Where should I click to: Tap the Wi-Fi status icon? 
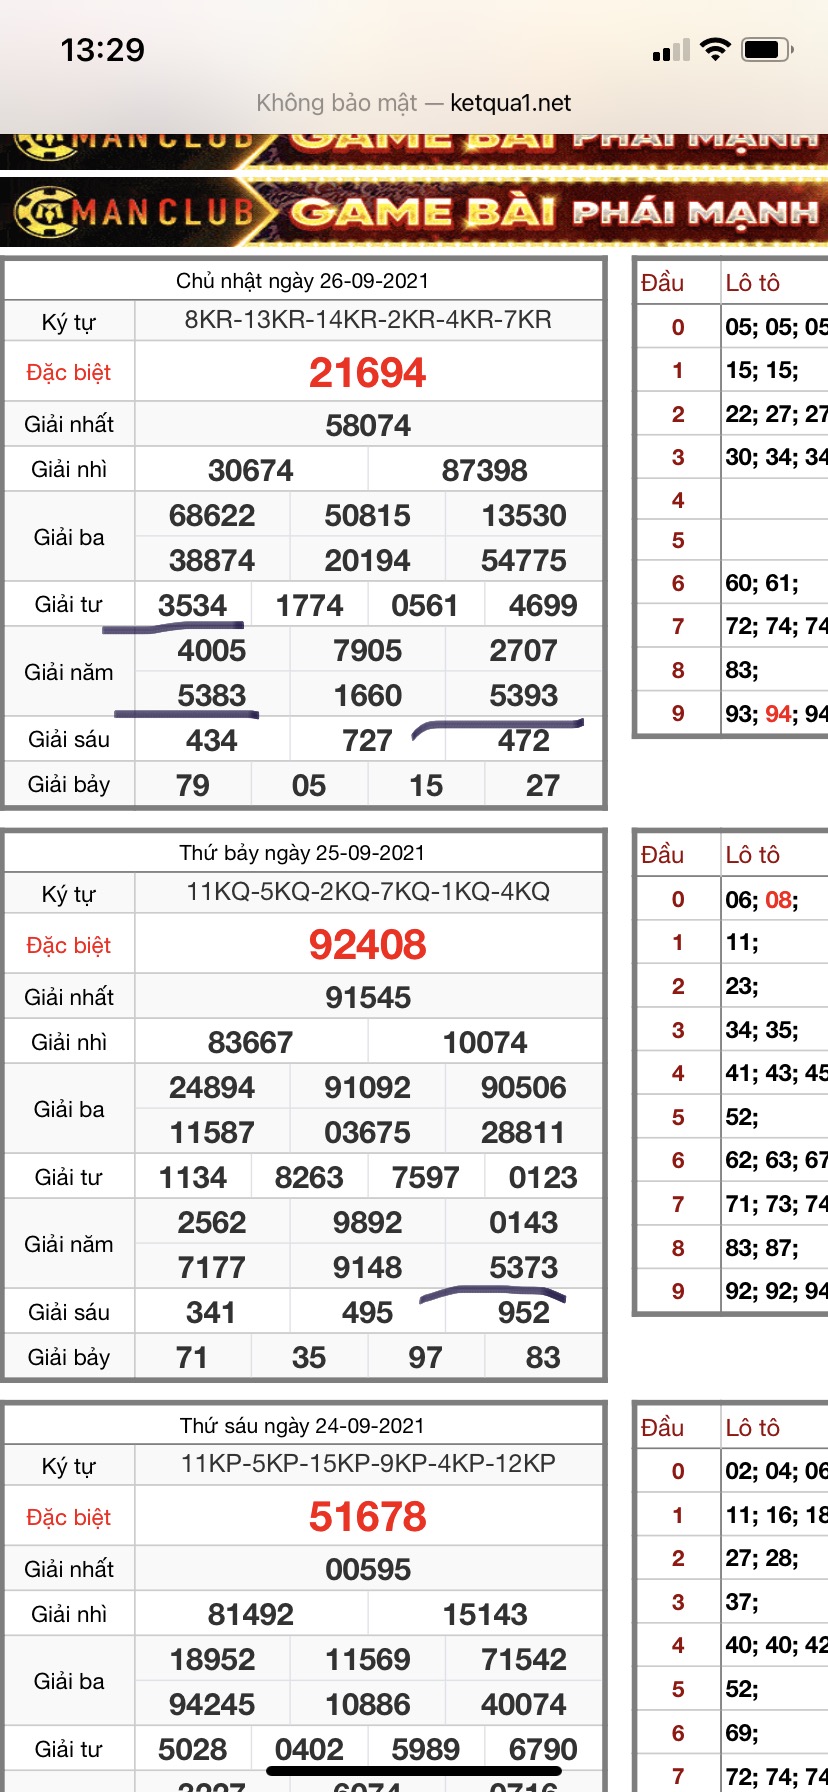(715, 49)
